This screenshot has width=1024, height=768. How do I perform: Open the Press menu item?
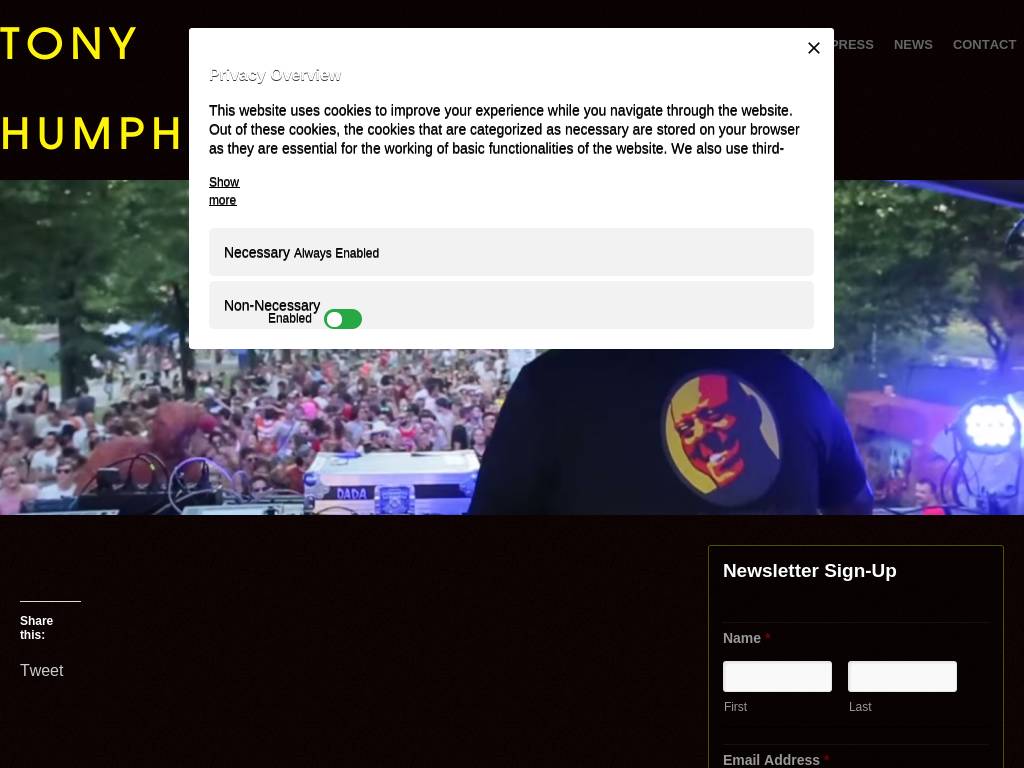854,44
